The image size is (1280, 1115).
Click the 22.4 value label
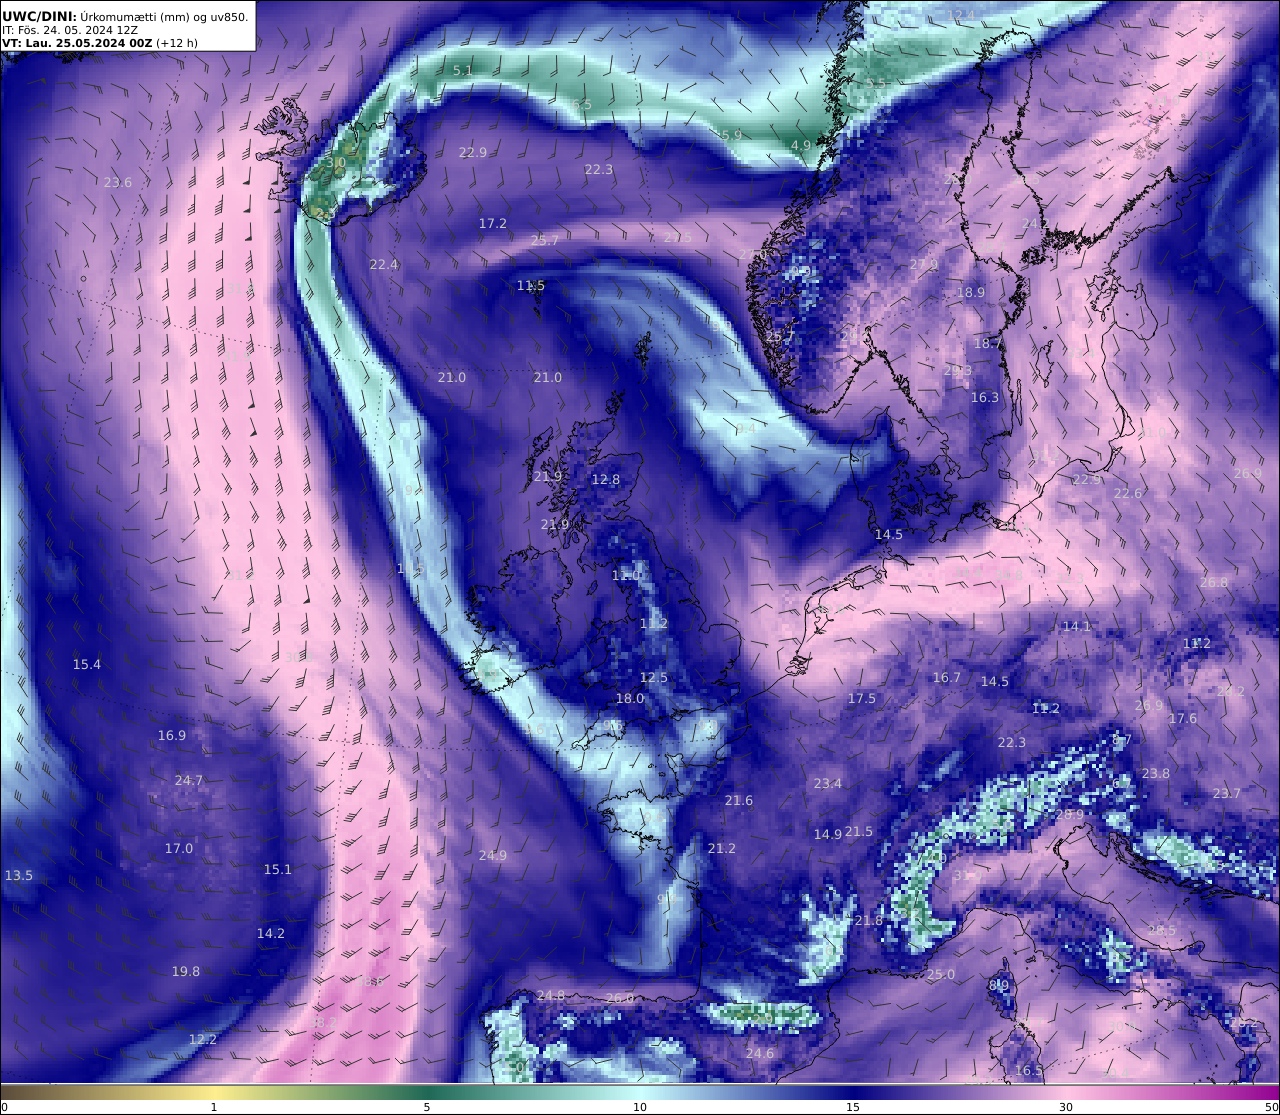[384, 264]
